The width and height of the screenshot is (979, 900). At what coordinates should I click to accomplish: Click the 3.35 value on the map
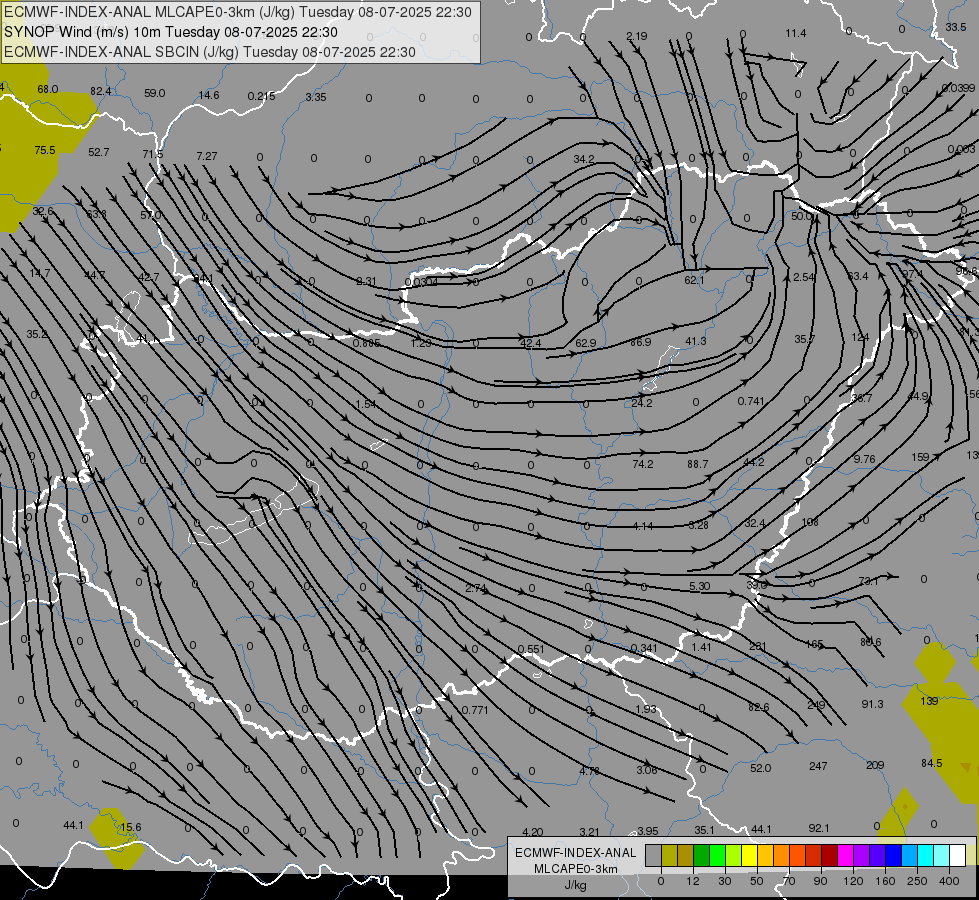(x=316, y=97)
